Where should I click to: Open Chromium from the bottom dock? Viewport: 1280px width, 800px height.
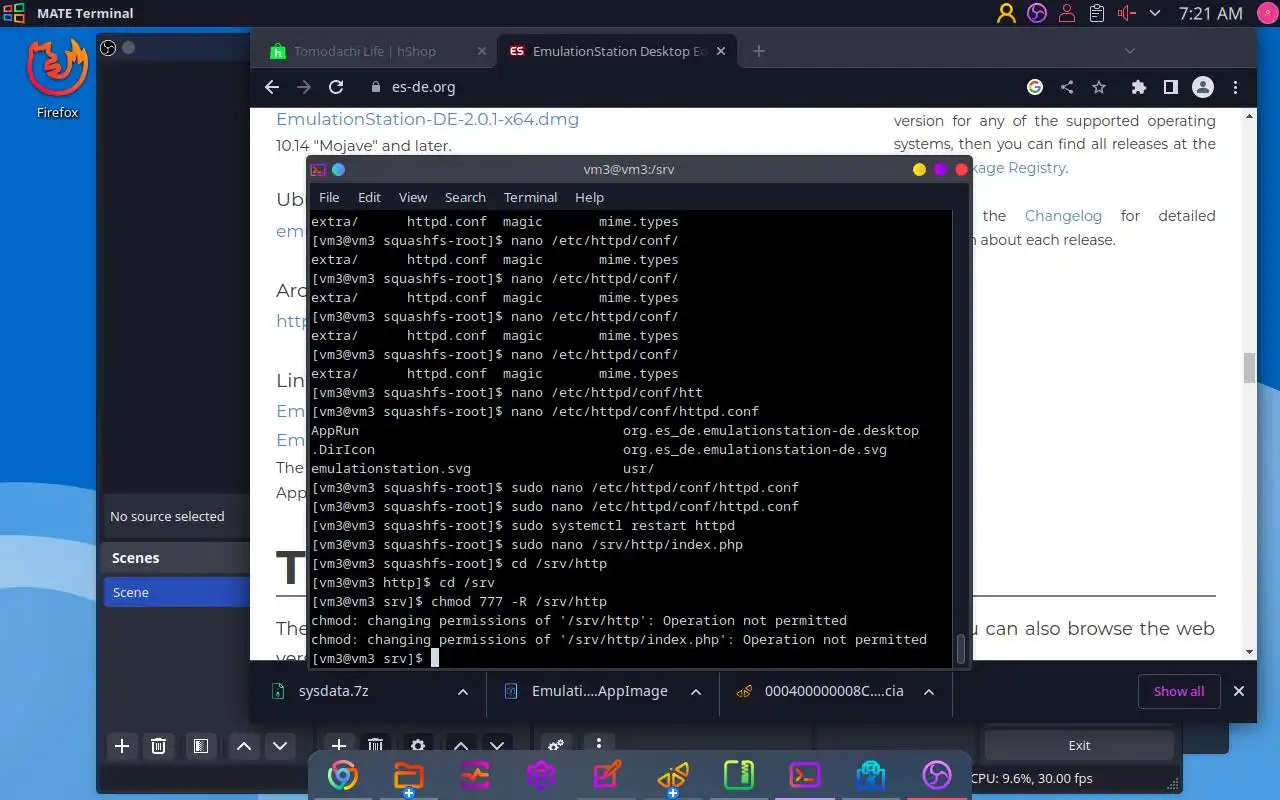pyautogui.click(x=343, y=775)
